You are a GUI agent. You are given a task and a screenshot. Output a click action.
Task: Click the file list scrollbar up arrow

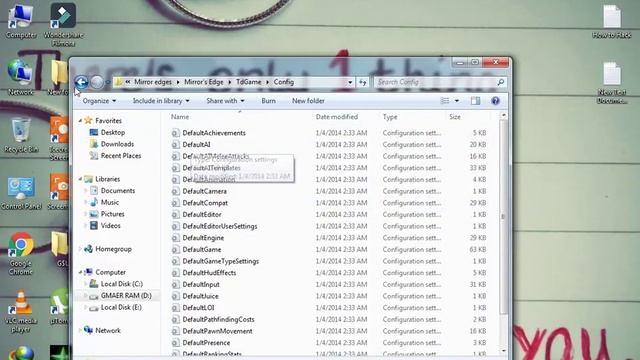coord(503,116)
